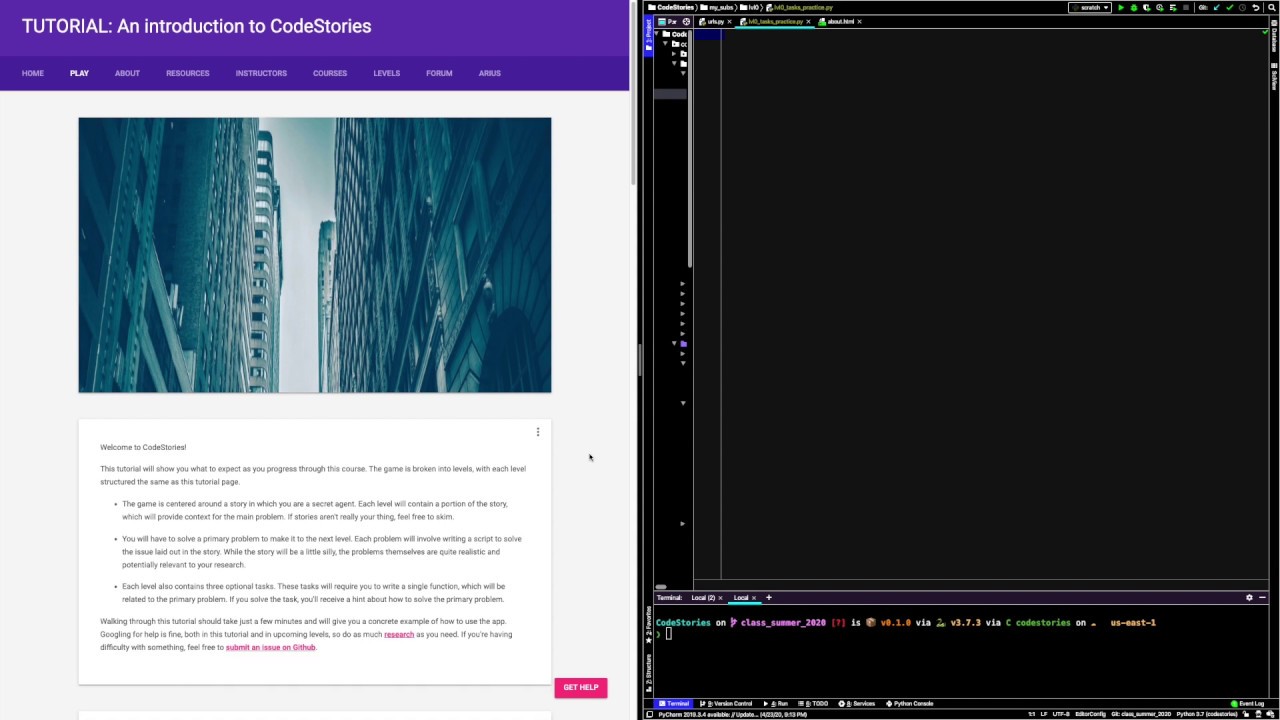Open the Python Console tool window
The height and width of the screenshot is (720, 1280).
pyautogui.click(x=910, y=703)
